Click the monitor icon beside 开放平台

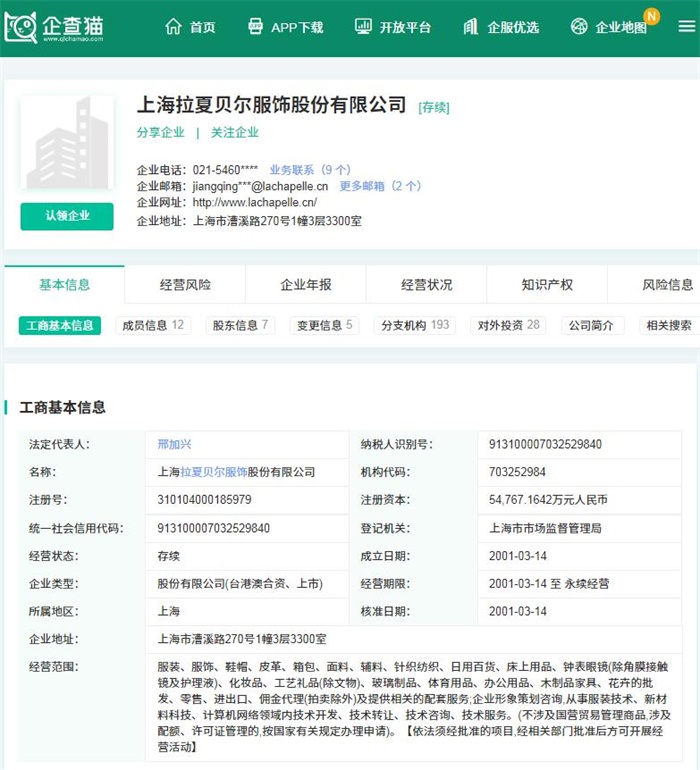363,27
